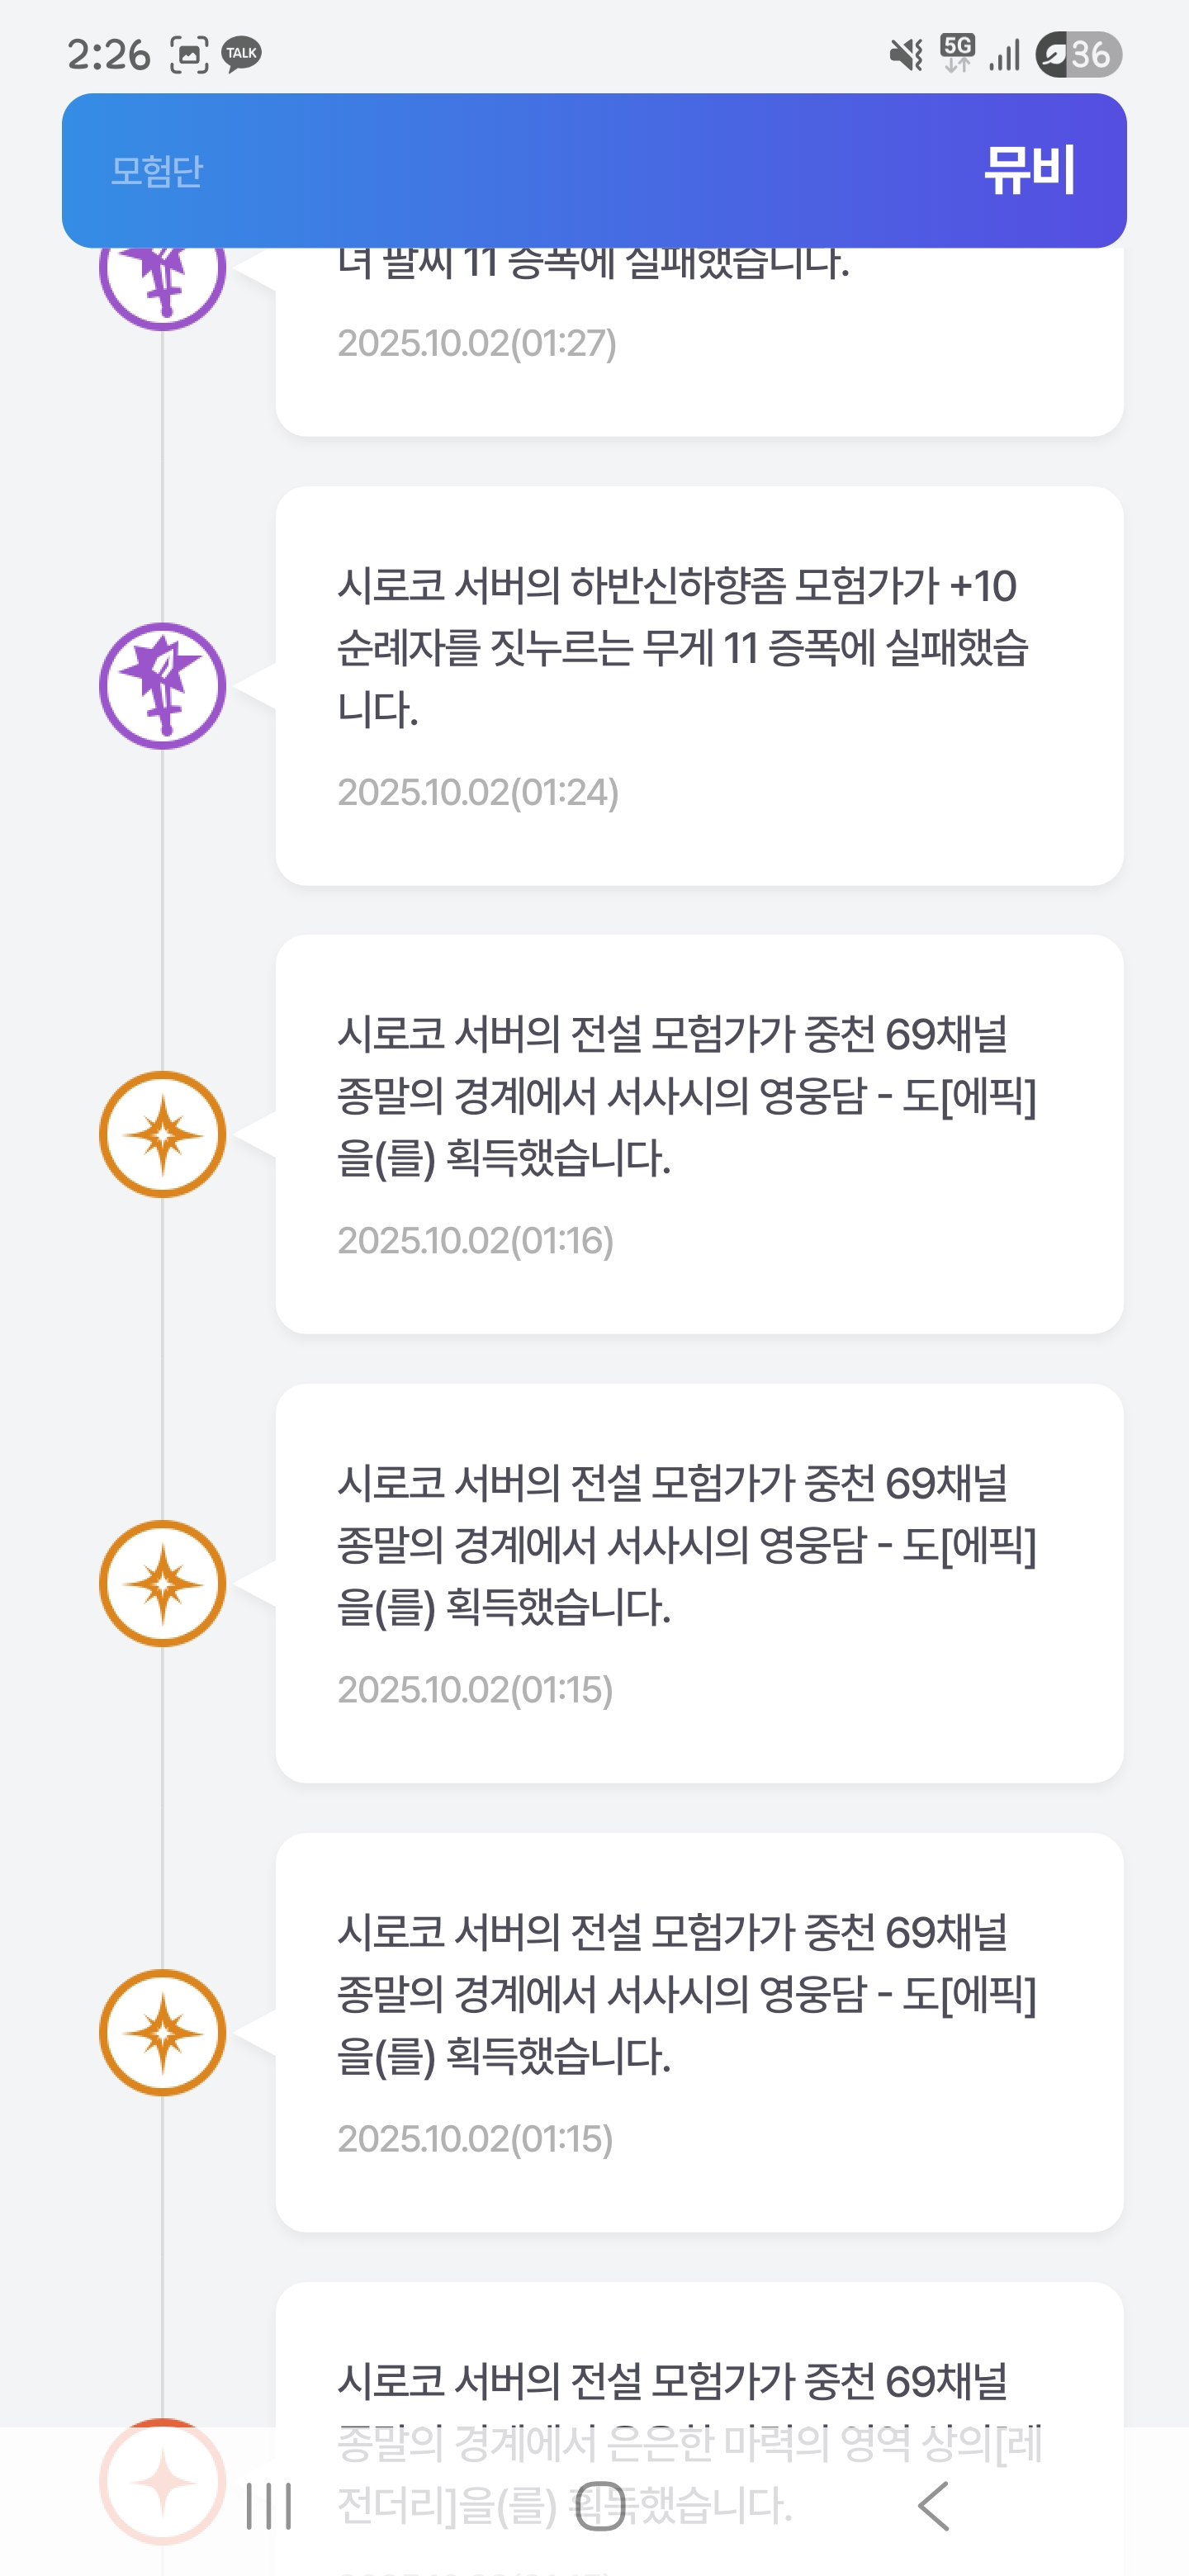Tap the KakaoTalk notification icon in the status bar
This screenshot has width=1189, height=2576.
(x=241, y=54)
